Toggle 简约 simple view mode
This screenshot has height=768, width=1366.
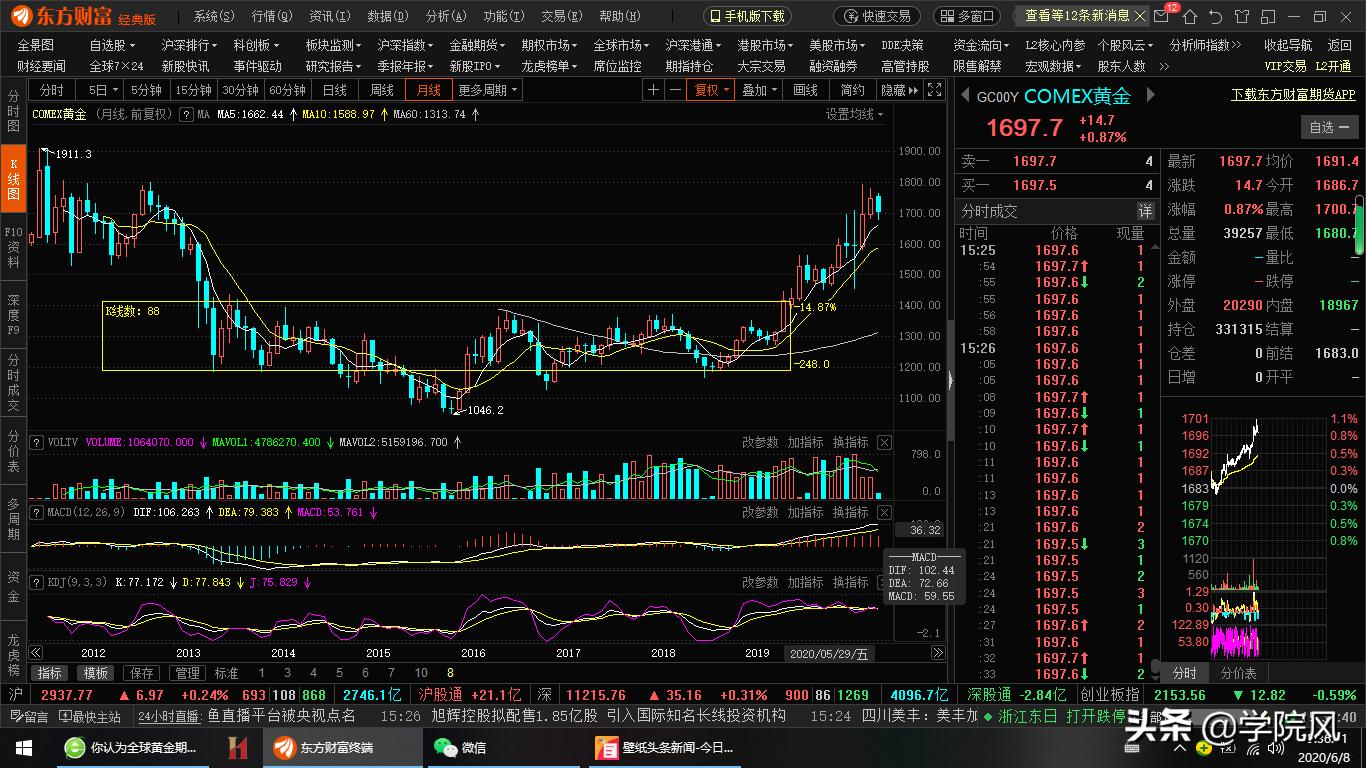click(x=852, y=90)
